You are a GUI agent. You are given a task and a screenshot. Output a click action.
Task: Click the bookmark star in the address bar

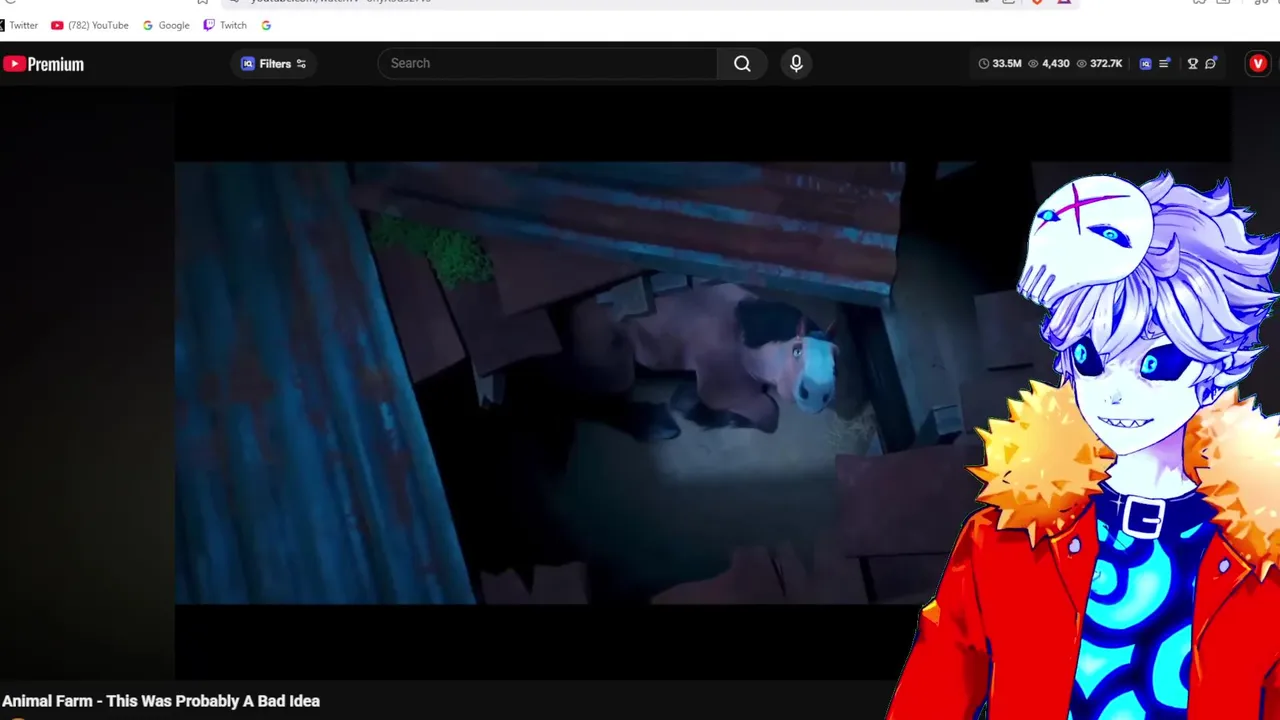202,2
